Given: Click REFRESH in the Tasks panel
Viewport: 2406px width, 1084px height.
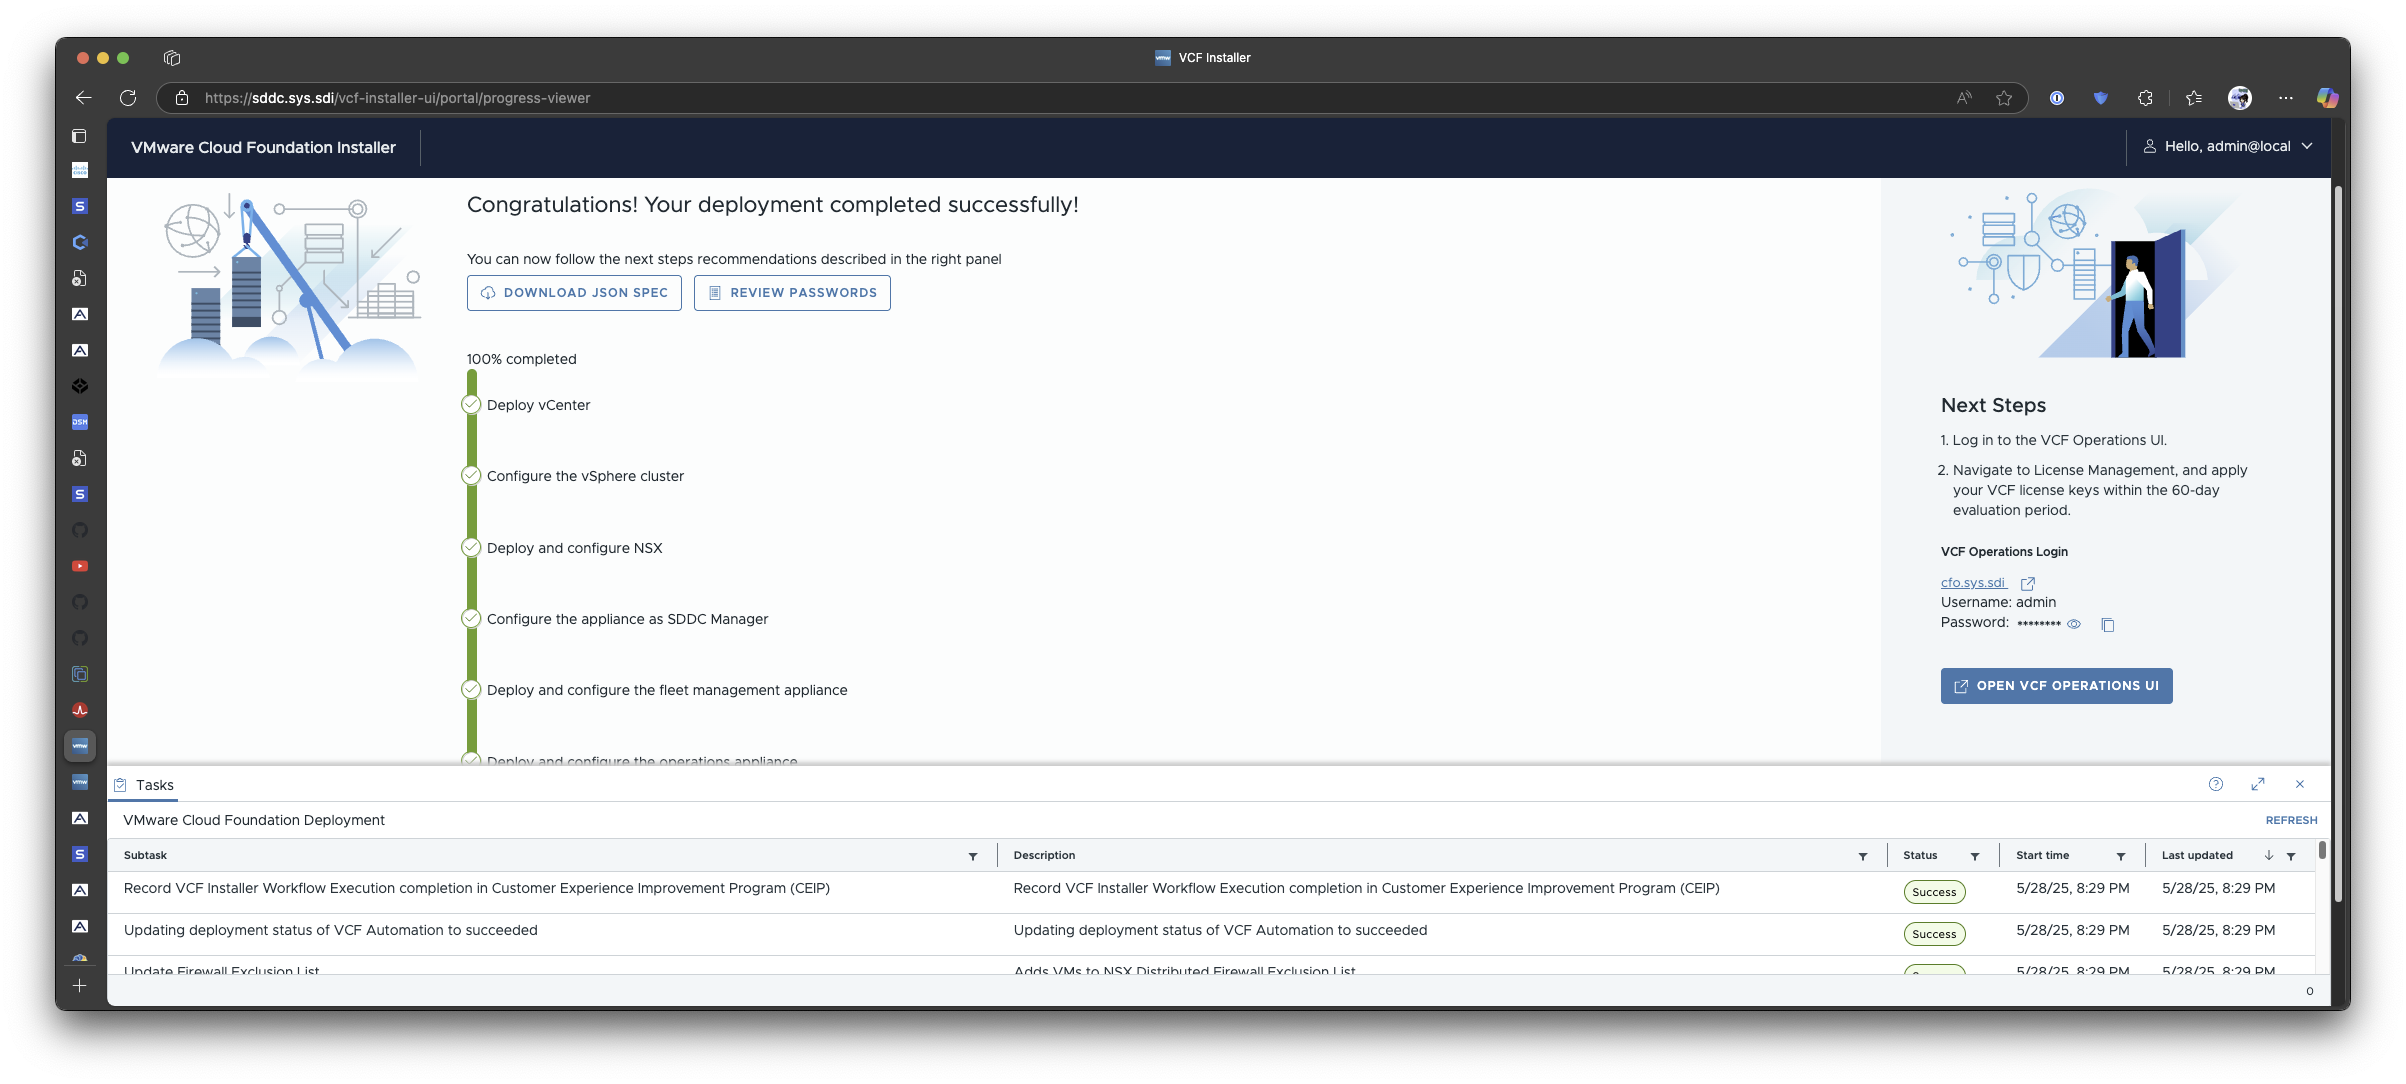Looking at the screenshot, I should pos(2291,820).
